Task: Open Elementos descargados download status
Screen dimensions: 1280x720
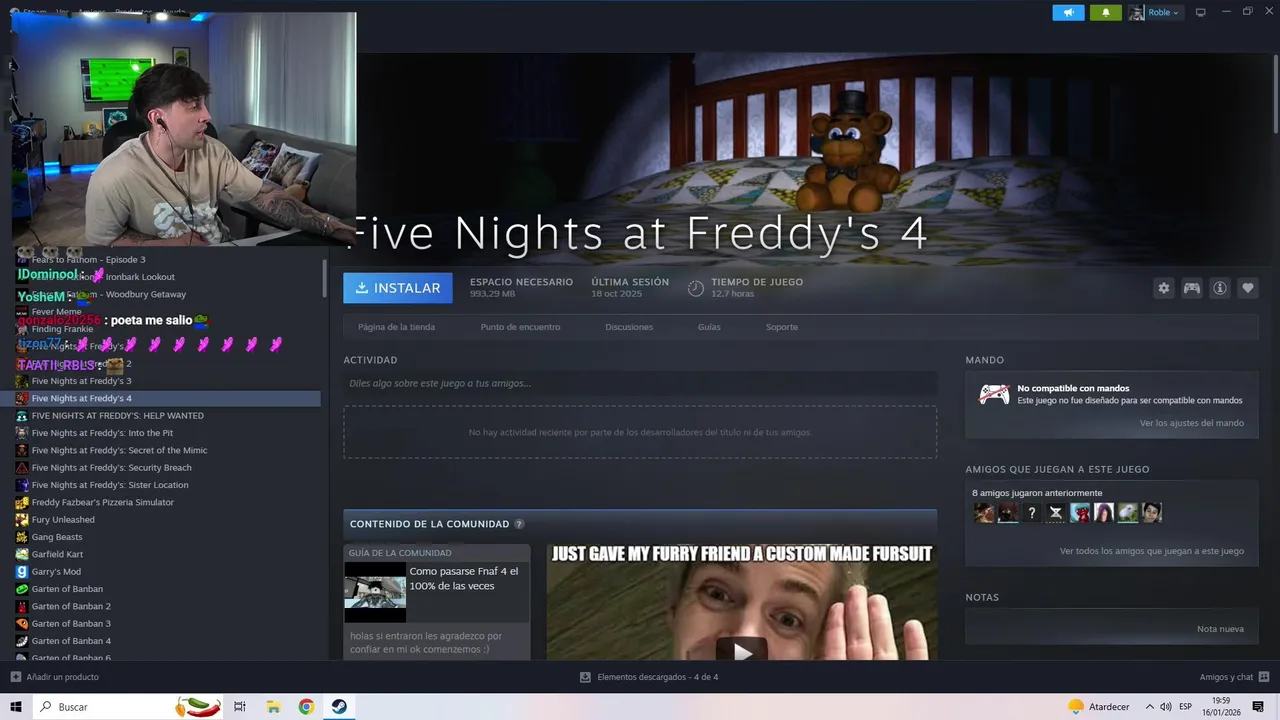Action: pyautogui.click(x=648, y=677)
